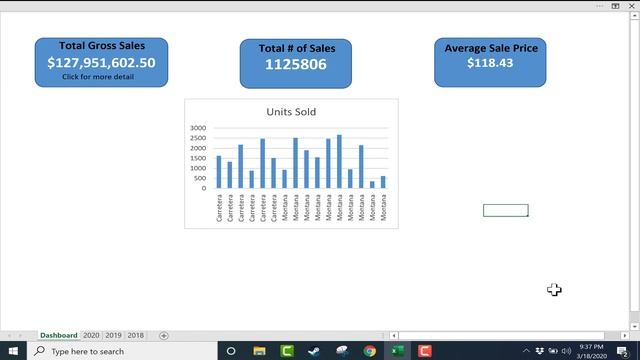Switch to Excel in the taskbar

click(397, 351)
